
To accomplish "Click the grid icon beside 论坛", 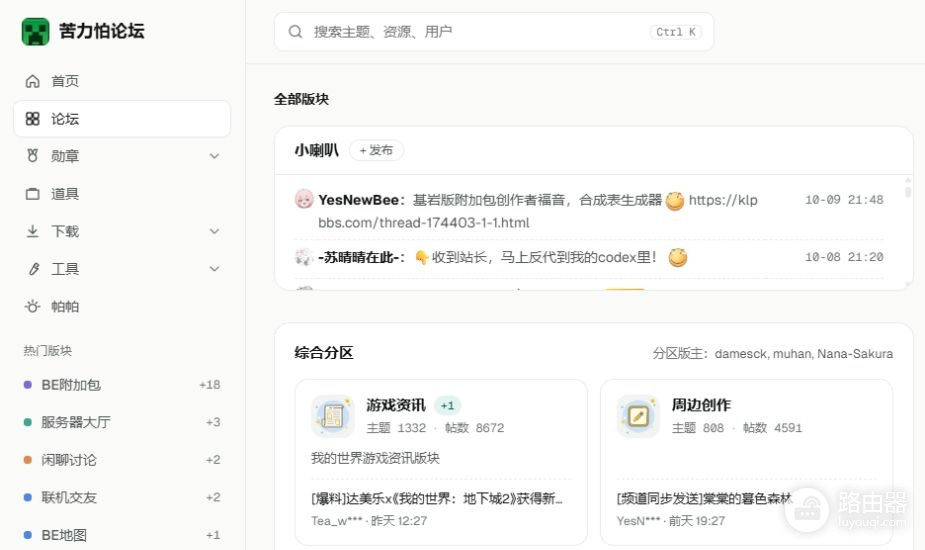I will (32, 119).
